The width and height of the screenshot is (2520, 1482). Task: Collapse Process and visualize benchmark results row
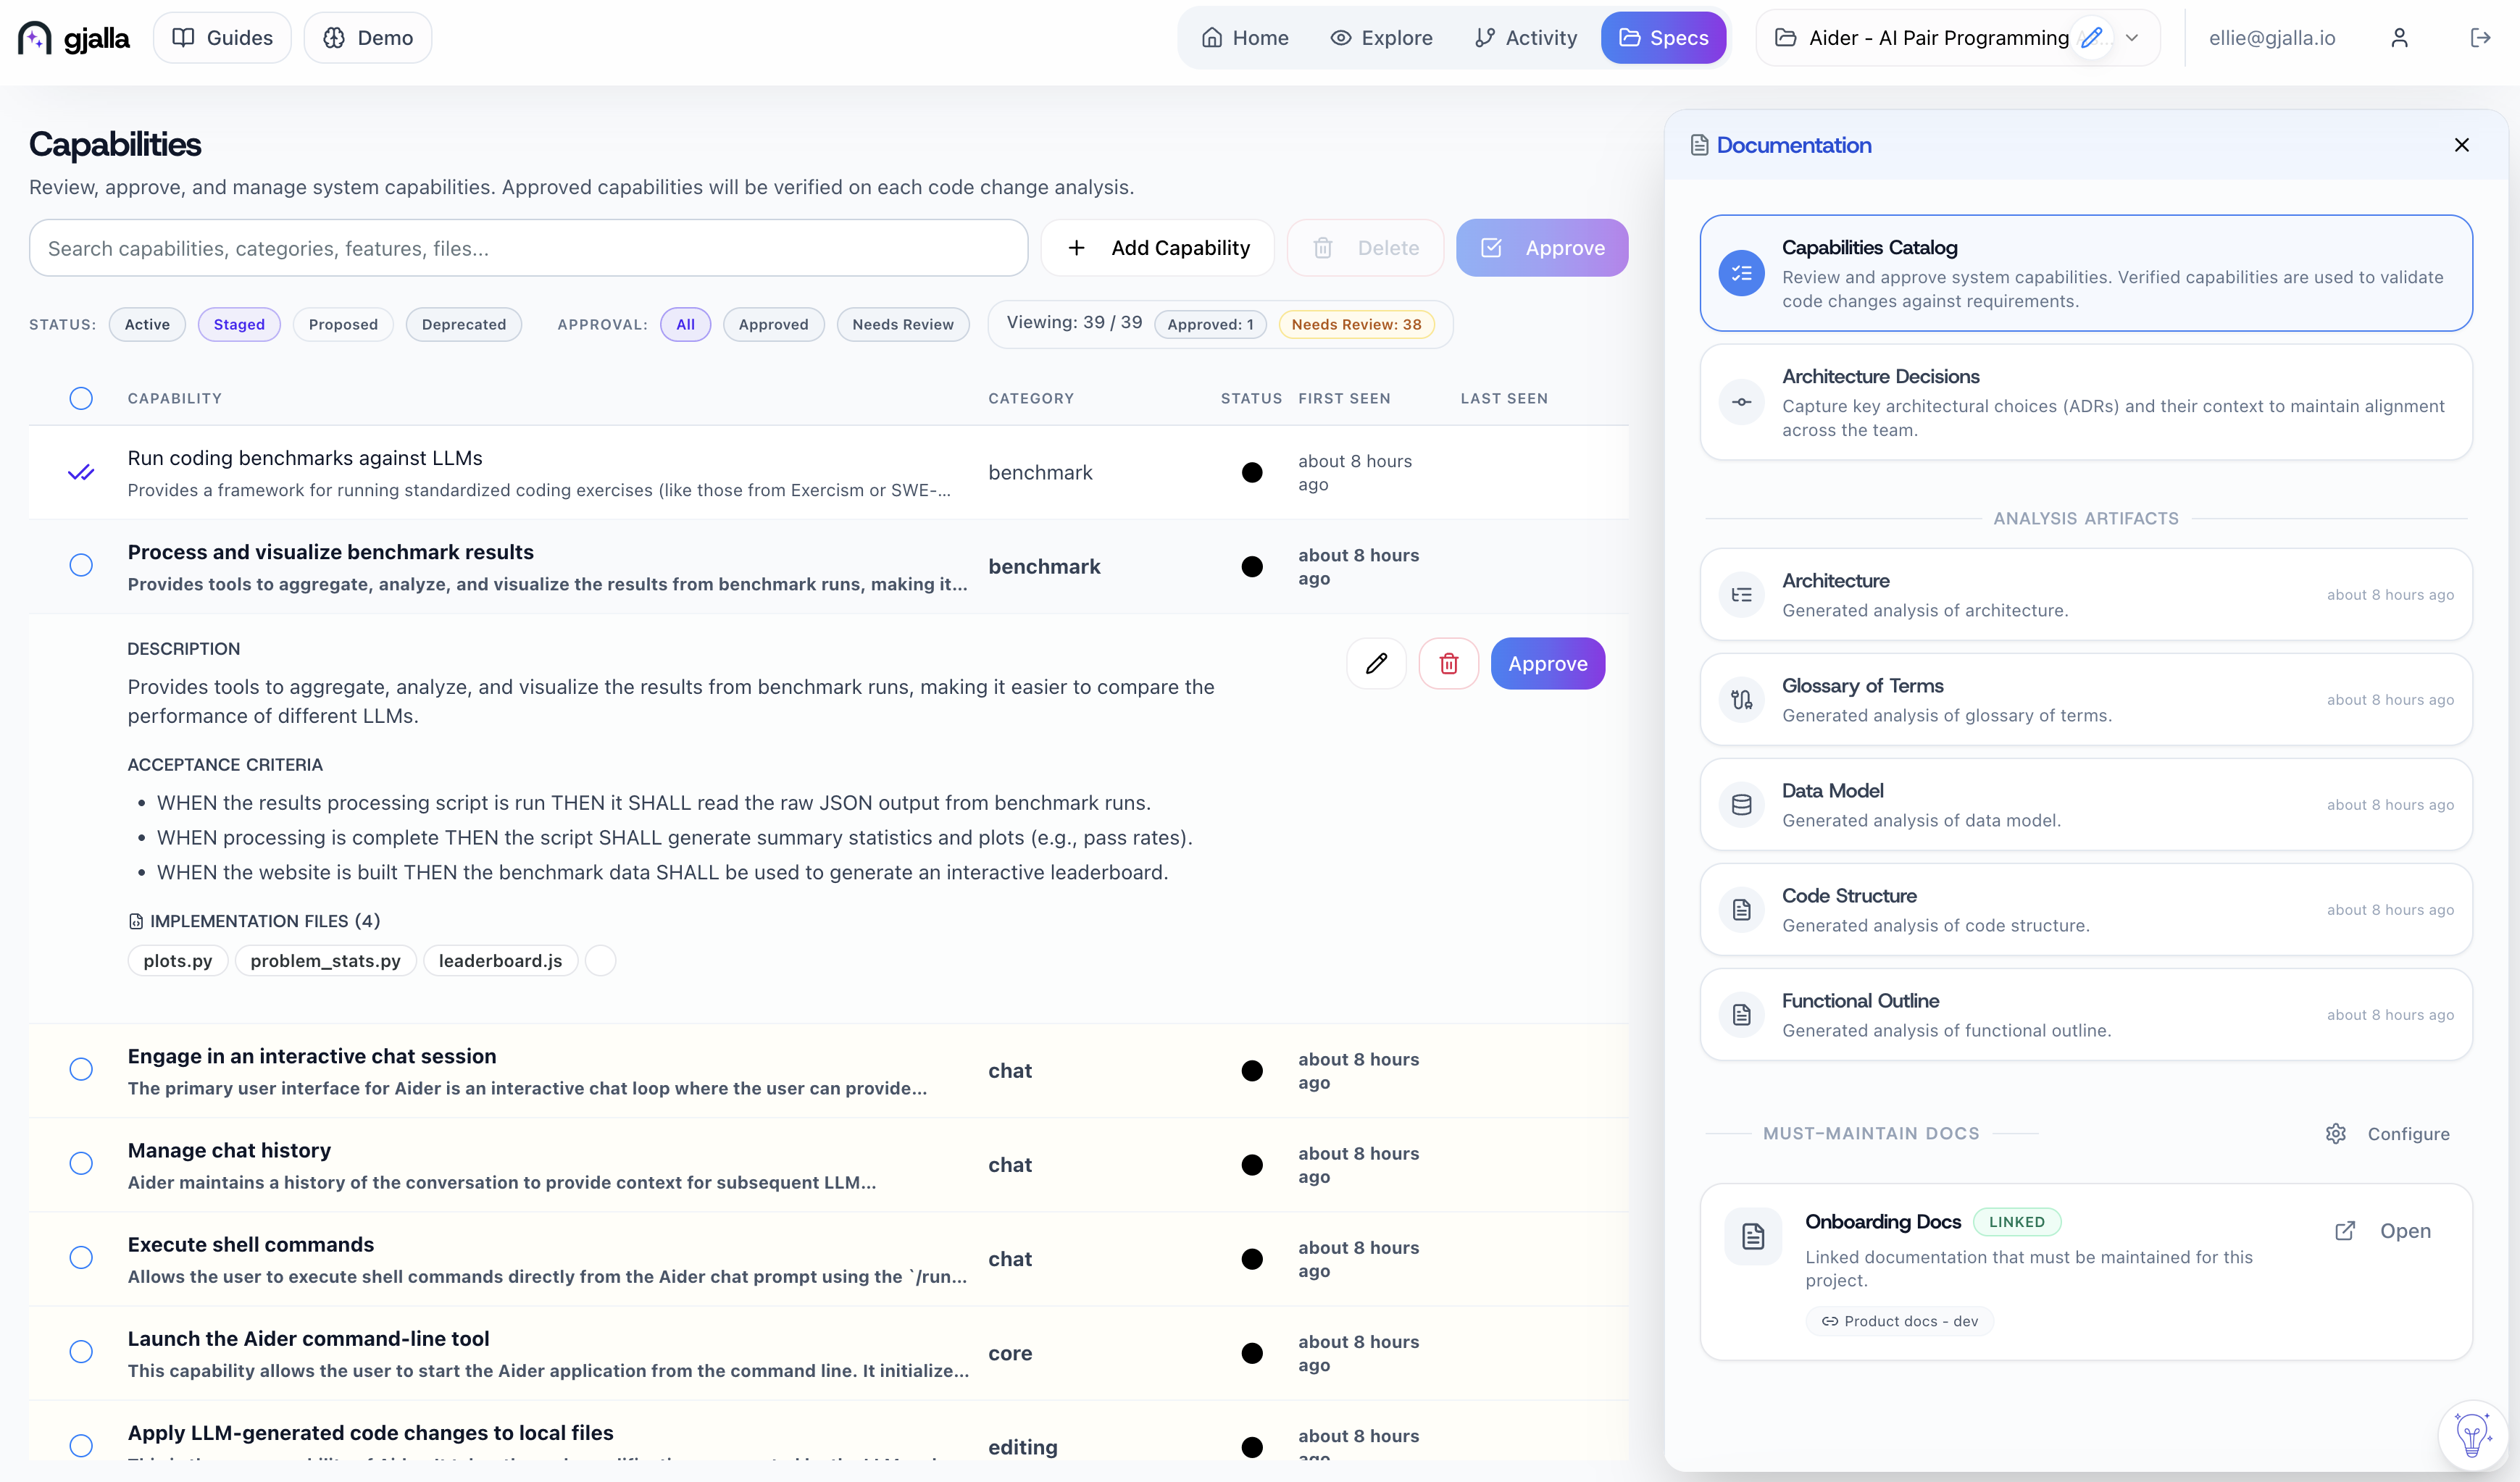(x=330, y=552)
